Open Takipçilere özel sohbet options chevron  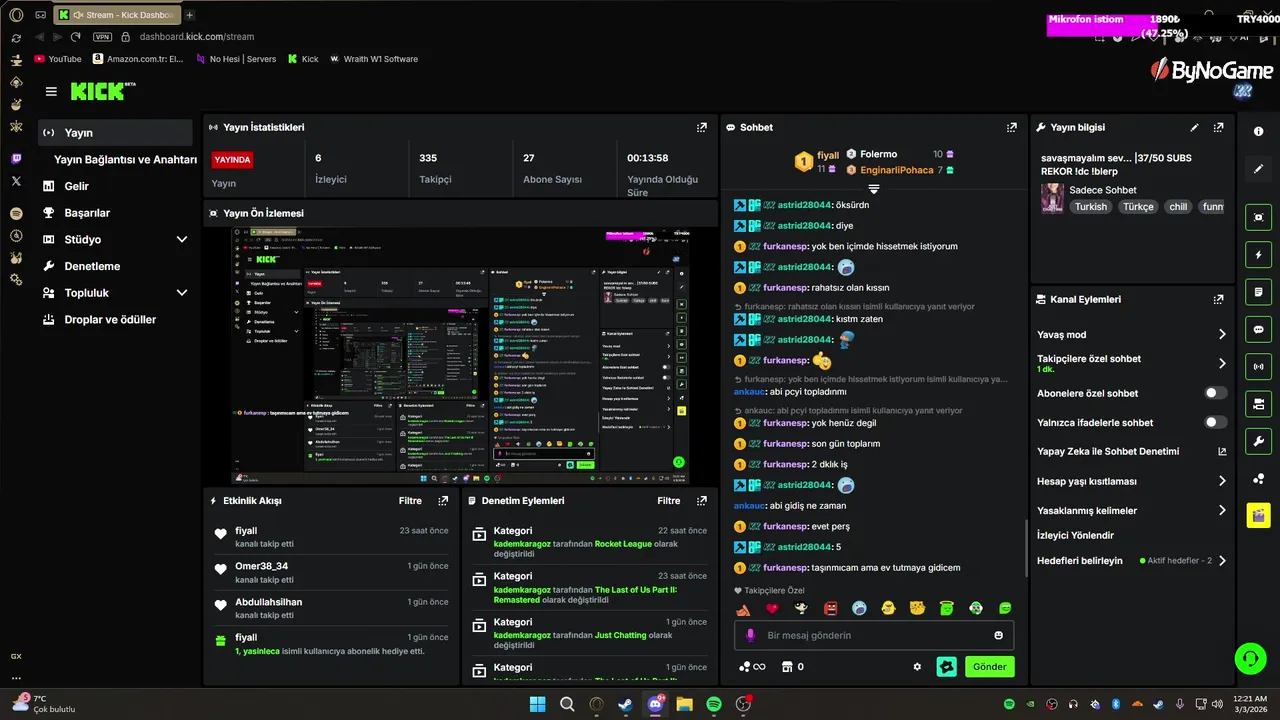pyautogui.click(x=1222, y=364)
